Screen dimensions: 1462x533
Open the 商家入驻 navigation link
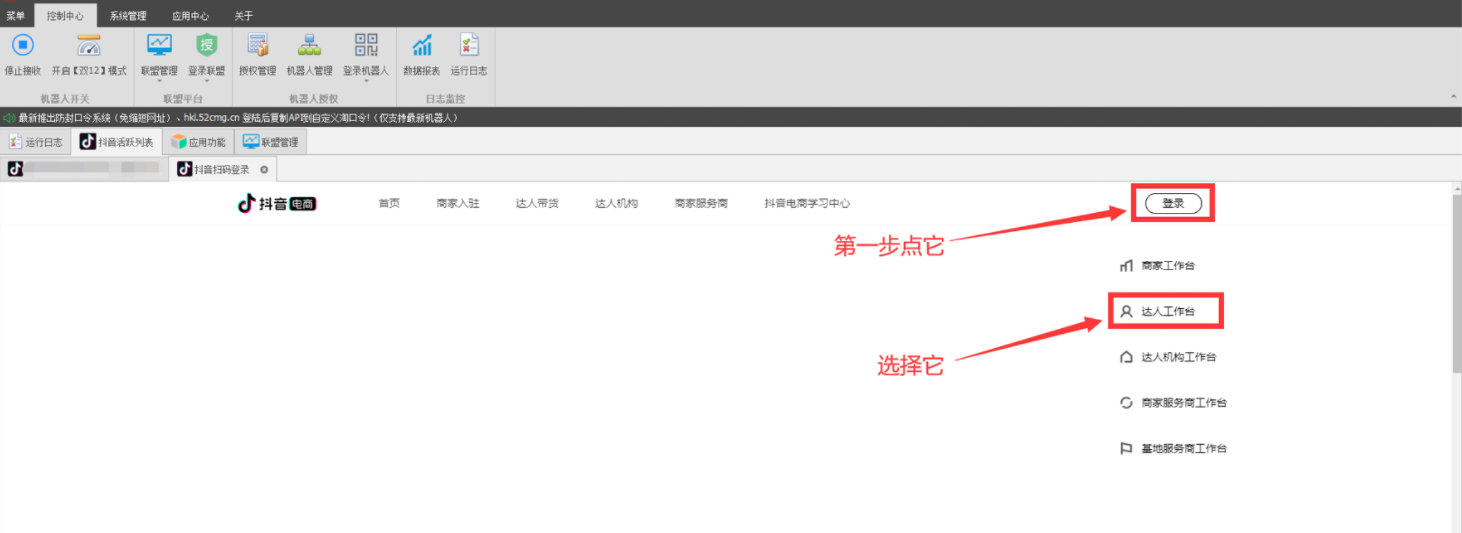tap(458, 203)
